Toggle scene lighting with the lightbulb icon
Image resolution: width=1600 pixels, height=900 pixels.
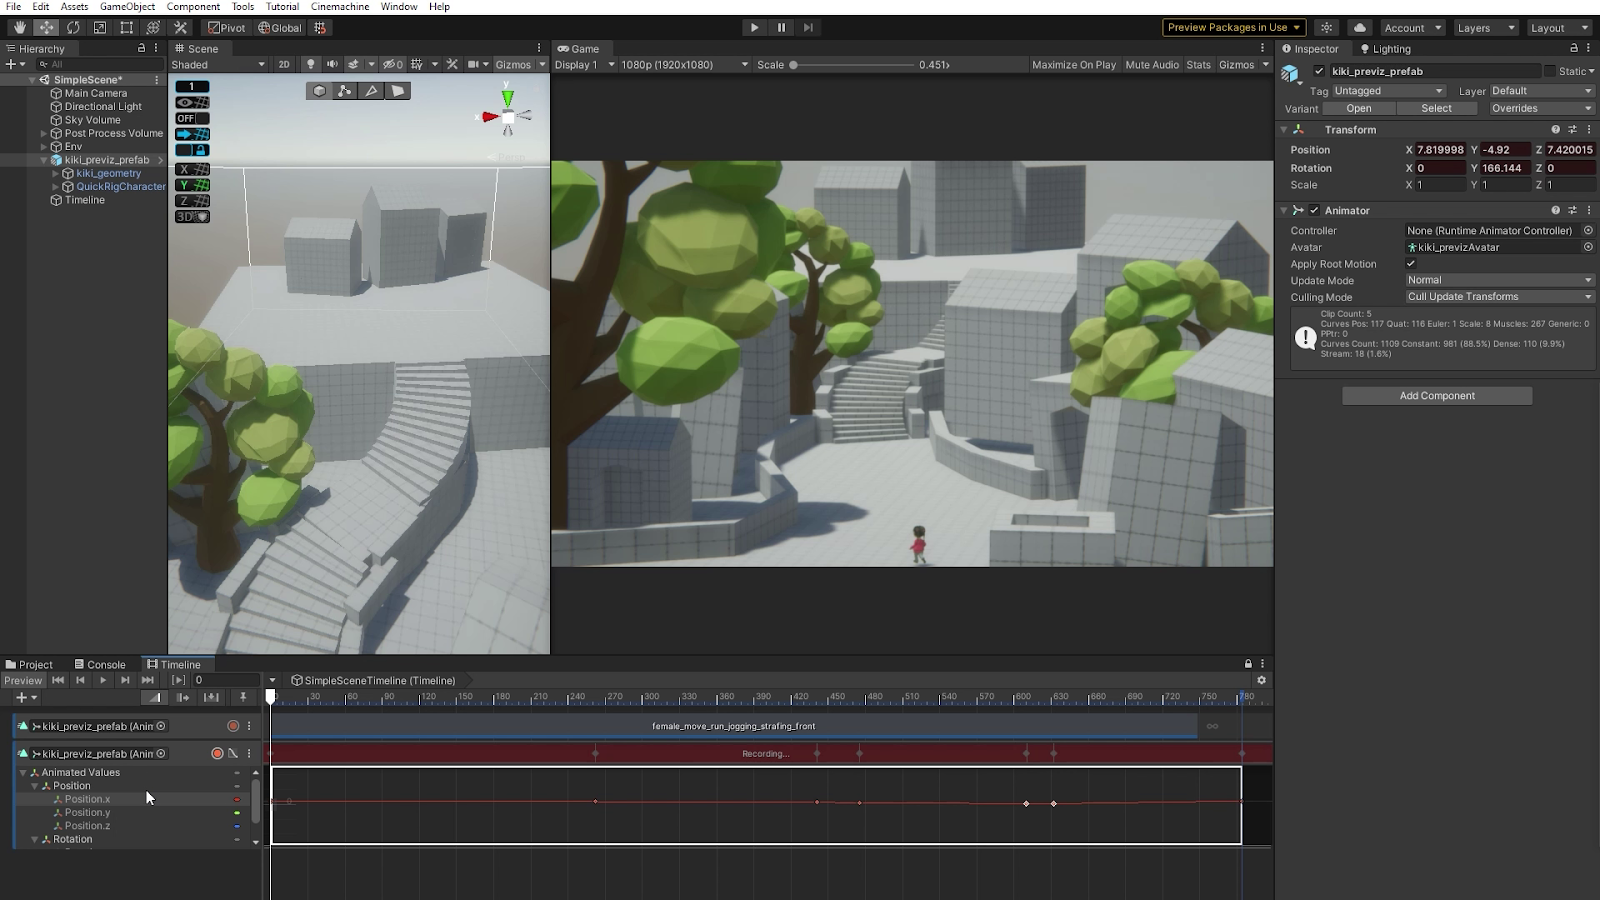[310, 65]
